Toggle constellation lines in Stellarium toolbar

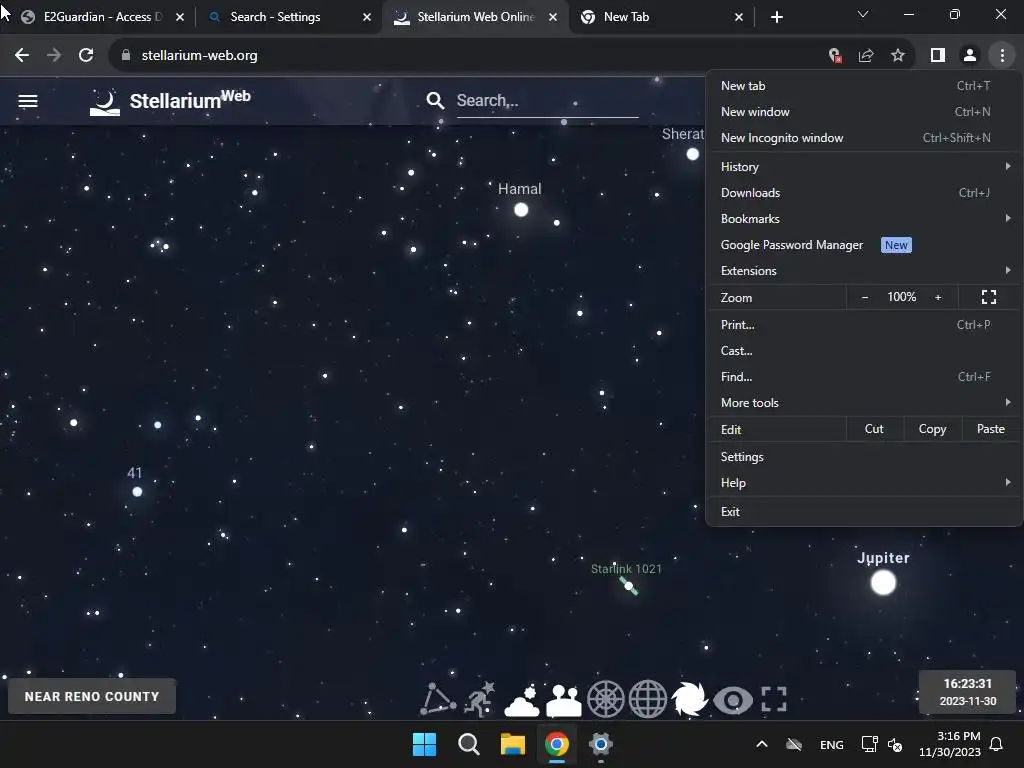click(x=438, y=699)
